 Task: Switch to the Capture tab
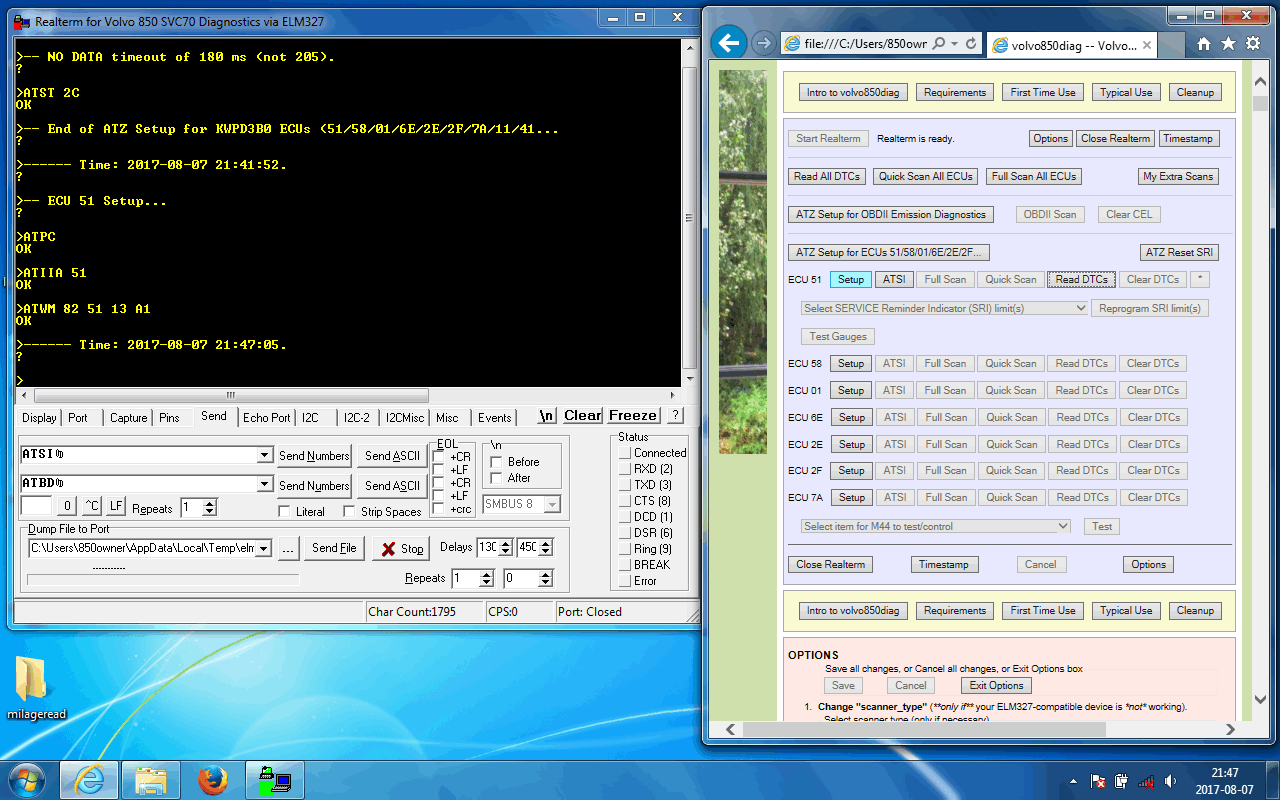pyautogui.click(x=128, y=418)
